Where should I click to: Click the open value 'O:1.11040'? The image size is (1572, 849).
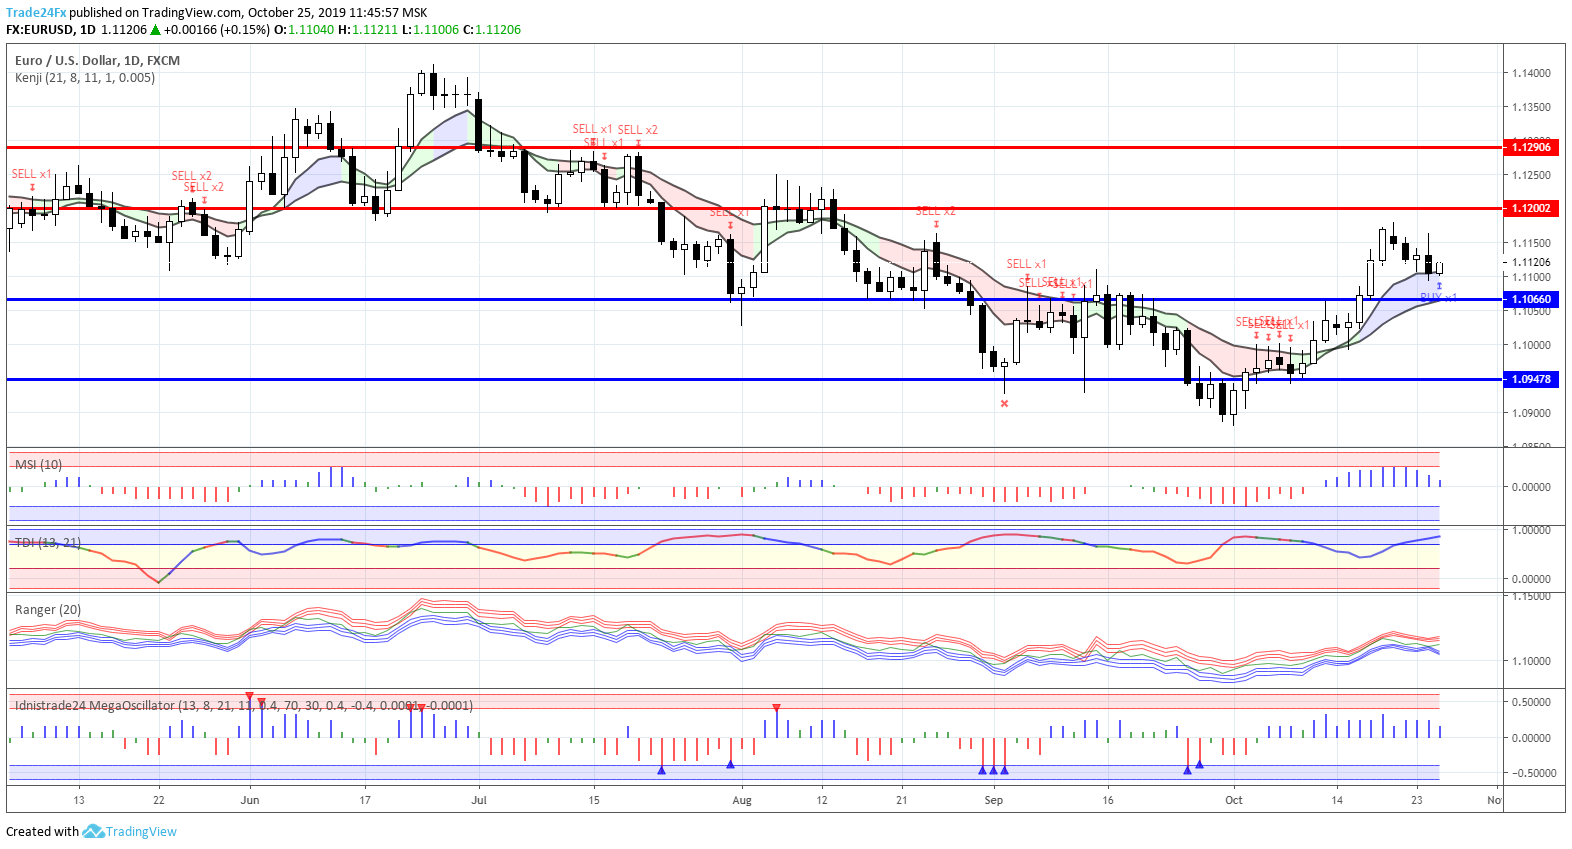pos(305,30)
